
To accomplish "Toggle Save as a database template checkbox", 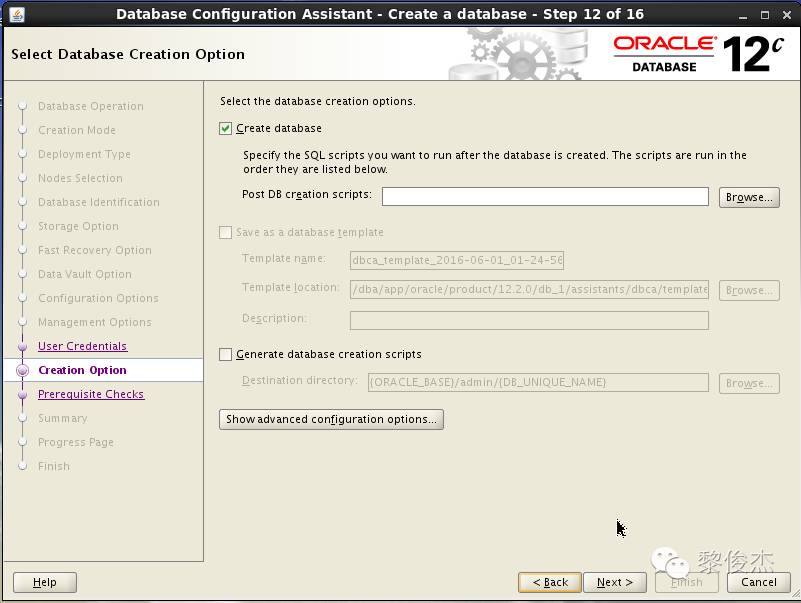I will pos(225,233).
